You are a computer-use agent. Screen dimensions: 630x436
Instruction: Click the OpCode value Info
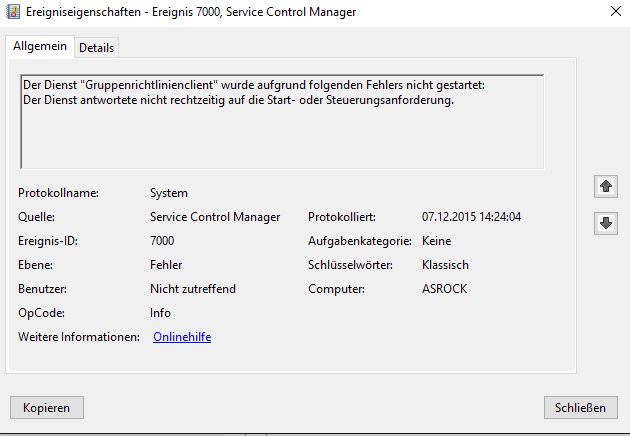pos(160,313)
